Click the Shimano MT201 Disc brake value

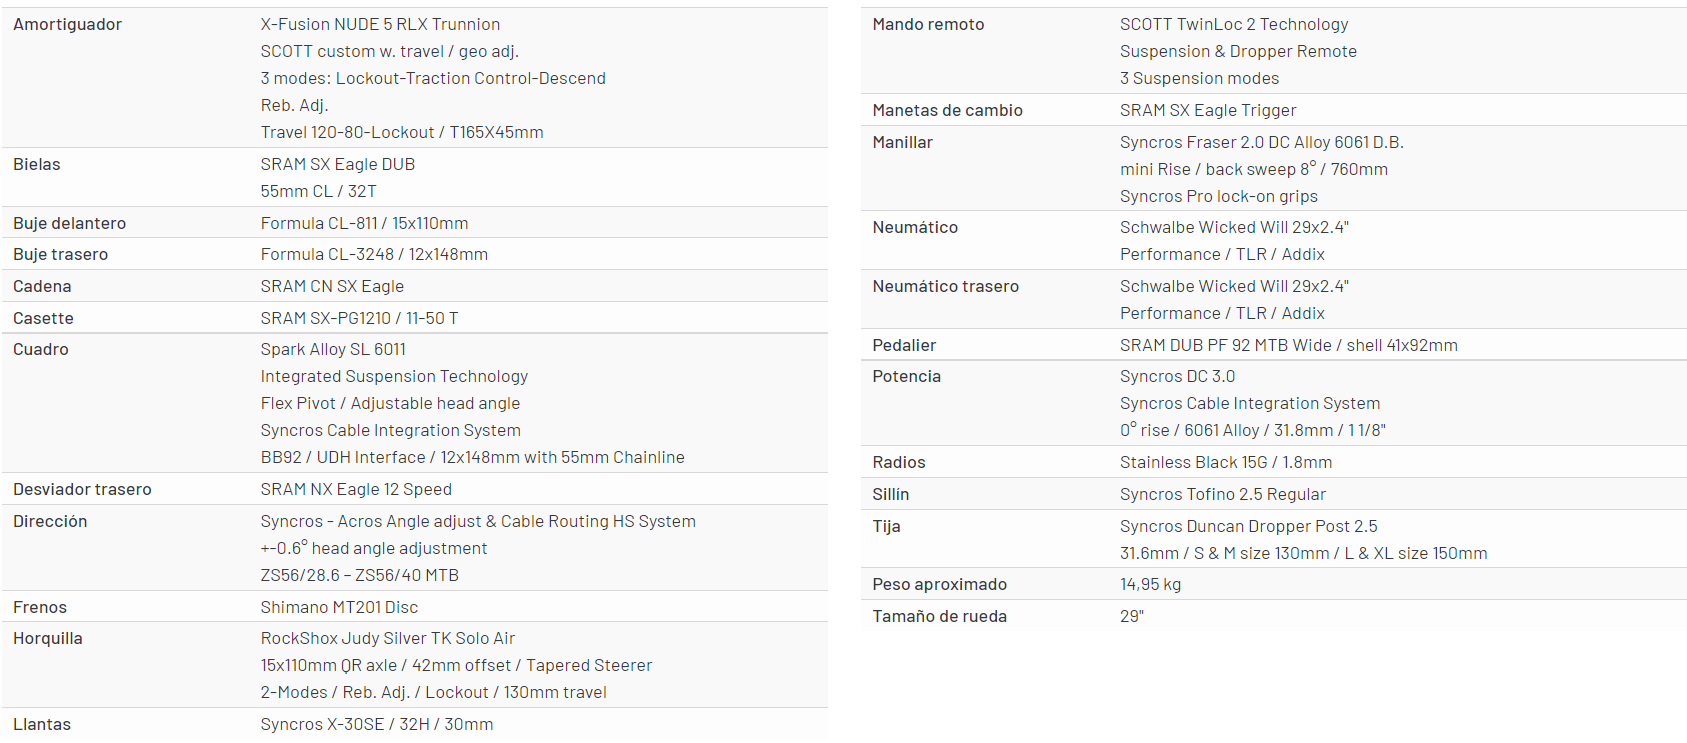(339, 607)
